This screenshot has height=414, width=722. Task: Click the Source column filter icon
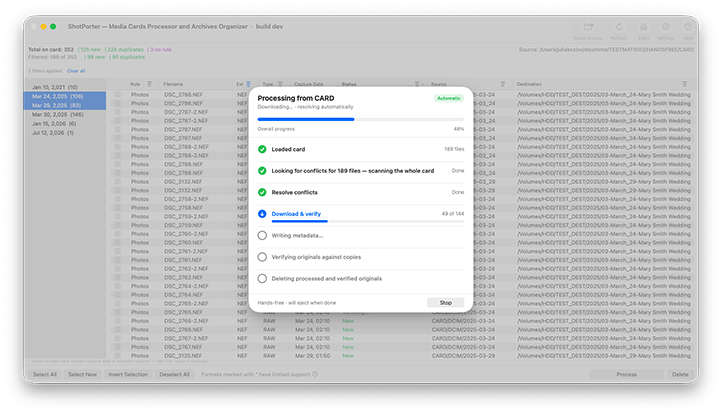coord(503,84)
